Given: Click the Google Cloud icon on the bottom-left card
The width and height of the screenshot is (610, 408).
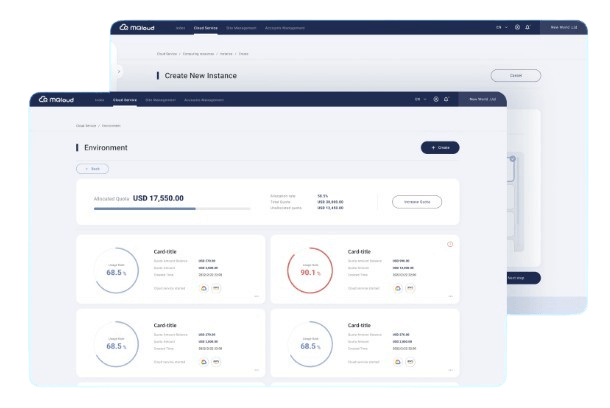Looking at the screenshot, I should coord(203,360).
